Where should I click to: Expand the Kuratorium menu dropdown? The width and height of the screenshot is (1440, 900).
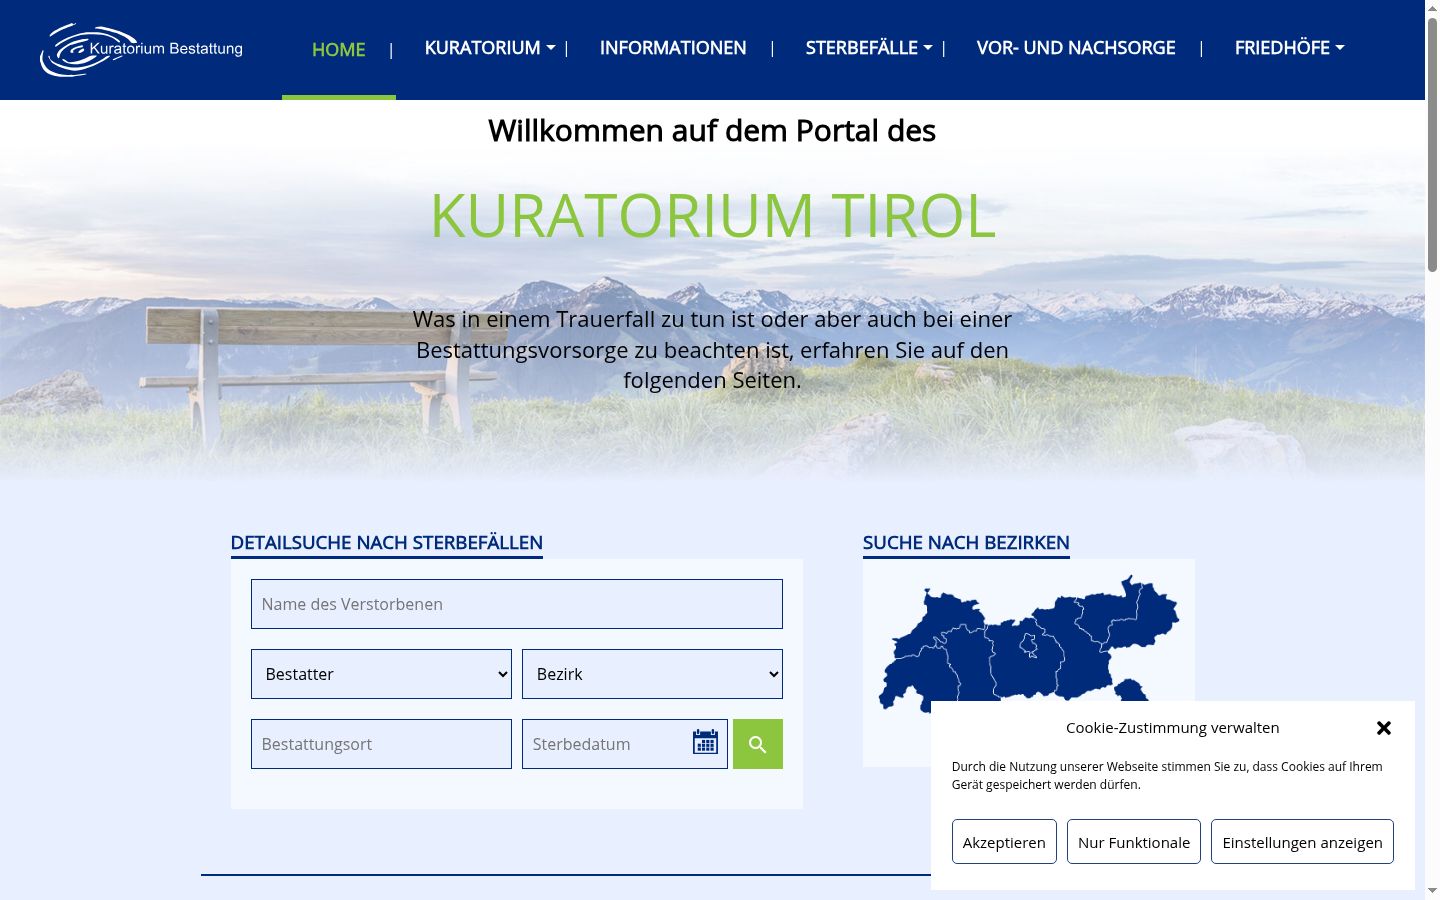490,48
